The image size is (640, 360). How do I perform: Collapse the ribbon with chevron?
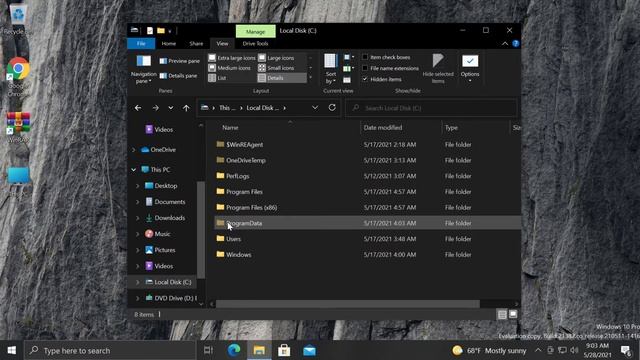505,43
